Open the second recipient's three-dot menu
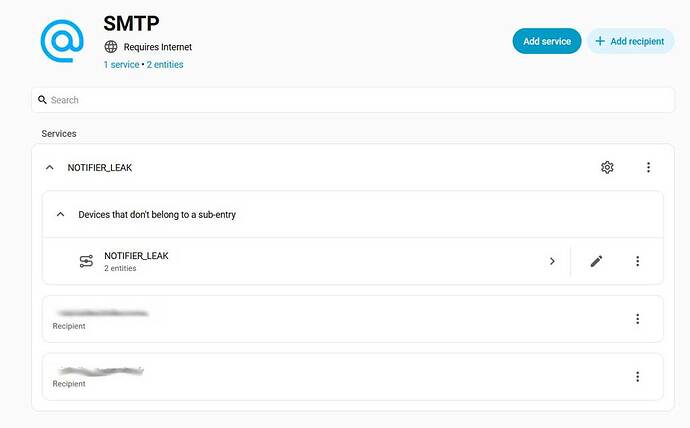 [x=637, y=377]
